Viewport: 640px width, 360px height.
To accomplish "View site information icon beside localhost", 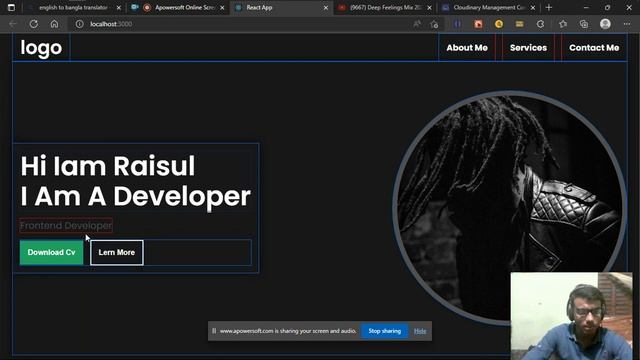I will pyautogui.click(x=80, y=24).
